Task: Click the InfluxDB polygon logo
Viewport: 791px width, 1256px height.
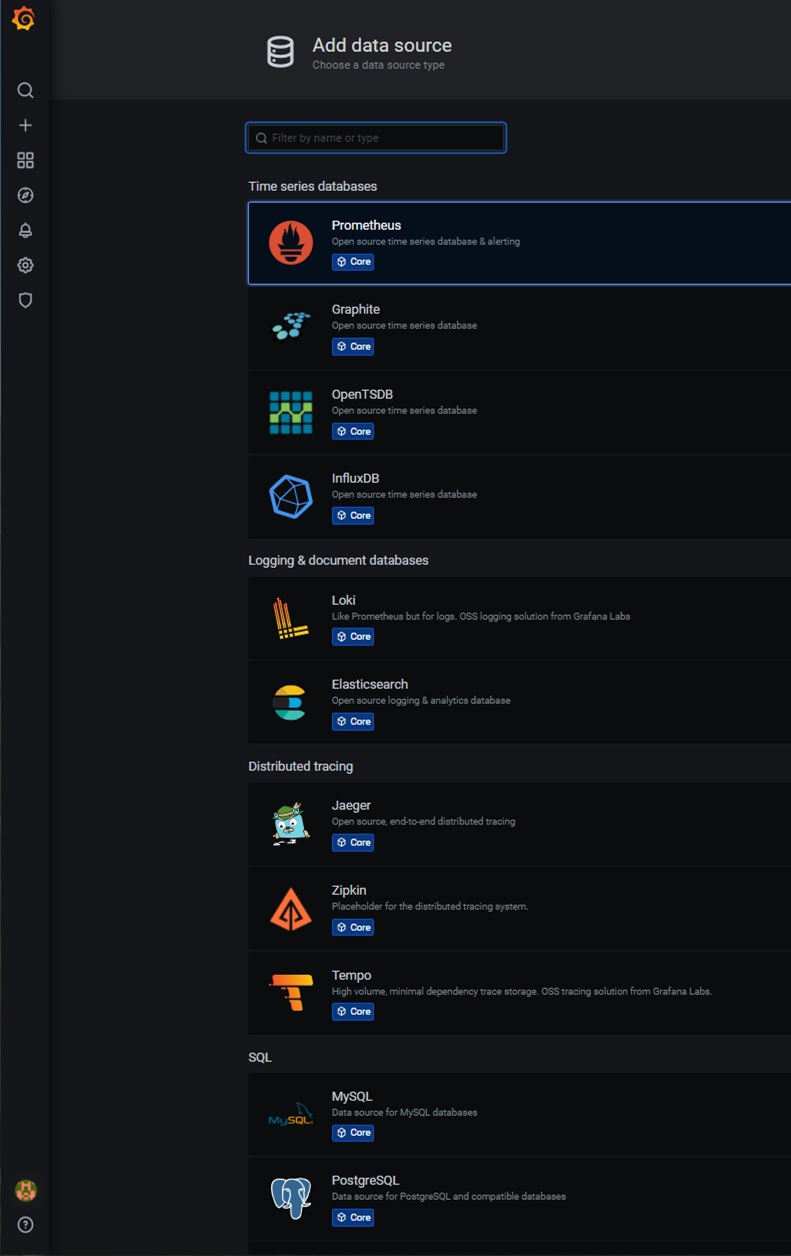Action: [x=291, y=496]
